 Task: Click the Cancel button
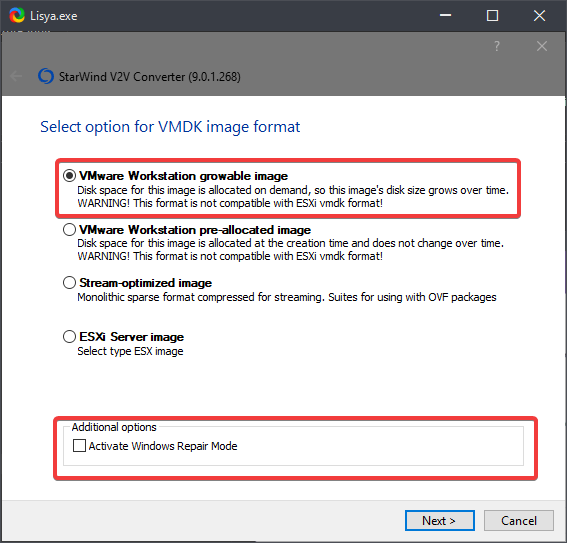pyautogui.click(x=519, y=521)
